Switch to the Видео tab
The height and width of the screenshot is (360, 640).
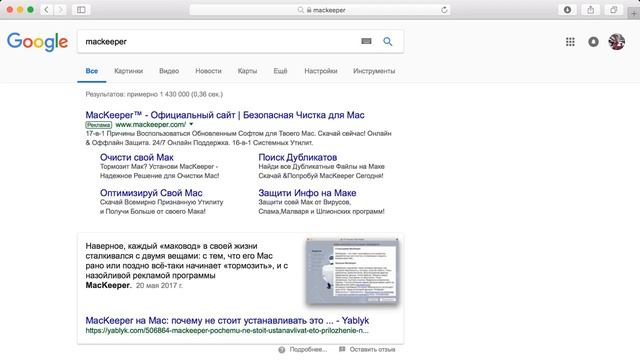[x=169, y=71]
